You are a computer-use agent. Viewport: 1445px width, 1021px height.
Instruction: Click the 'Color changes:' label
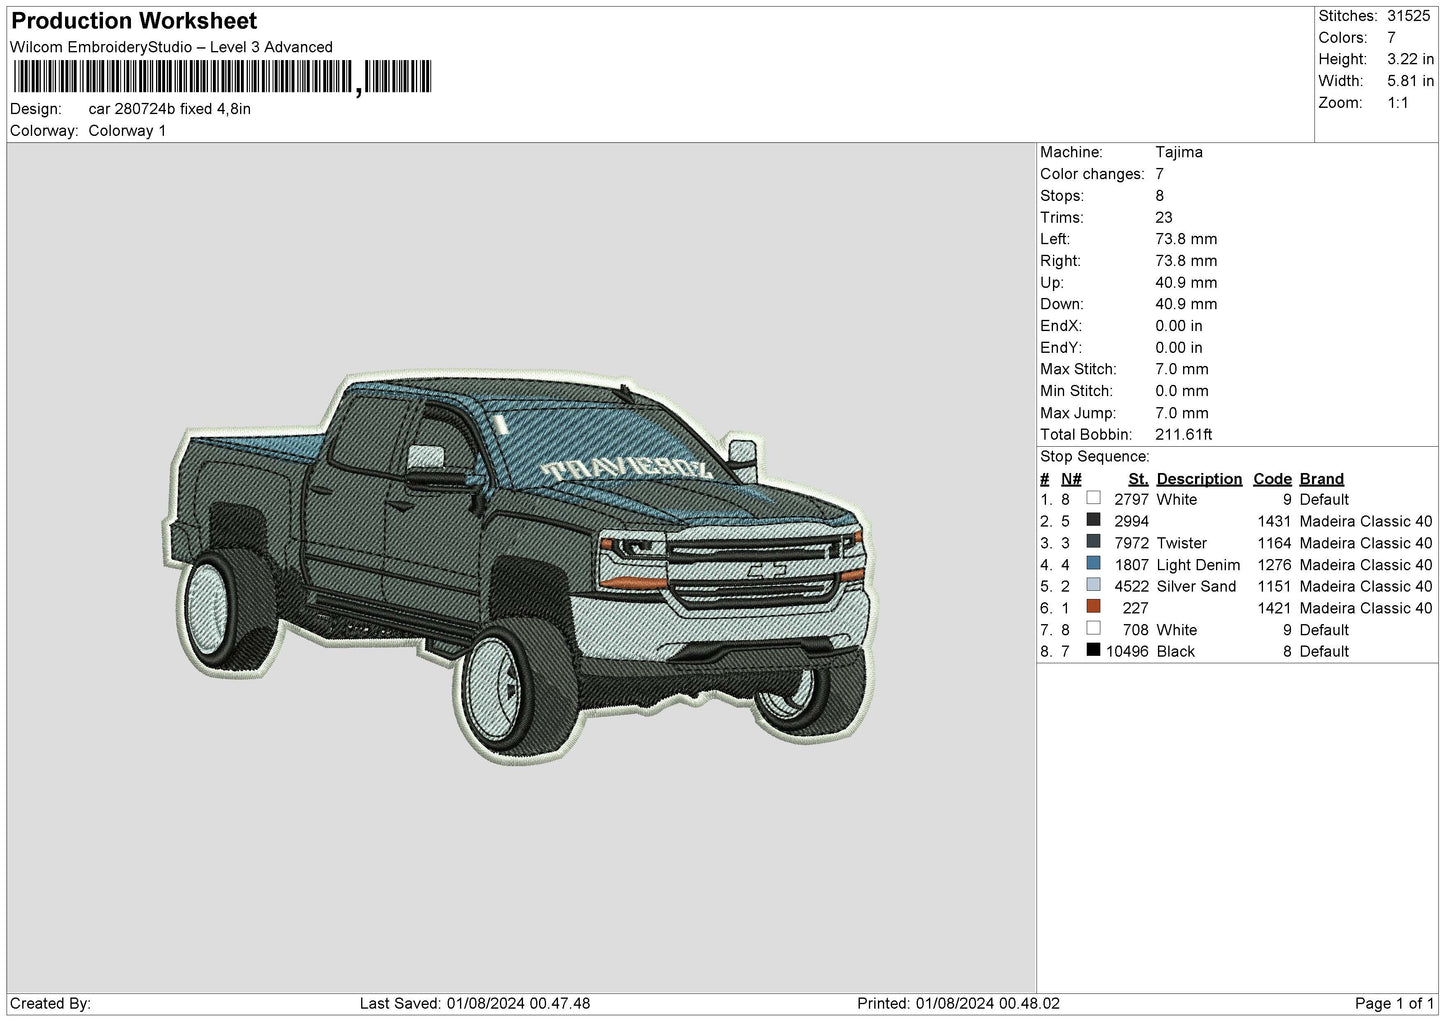click(x=1092, y=174)
